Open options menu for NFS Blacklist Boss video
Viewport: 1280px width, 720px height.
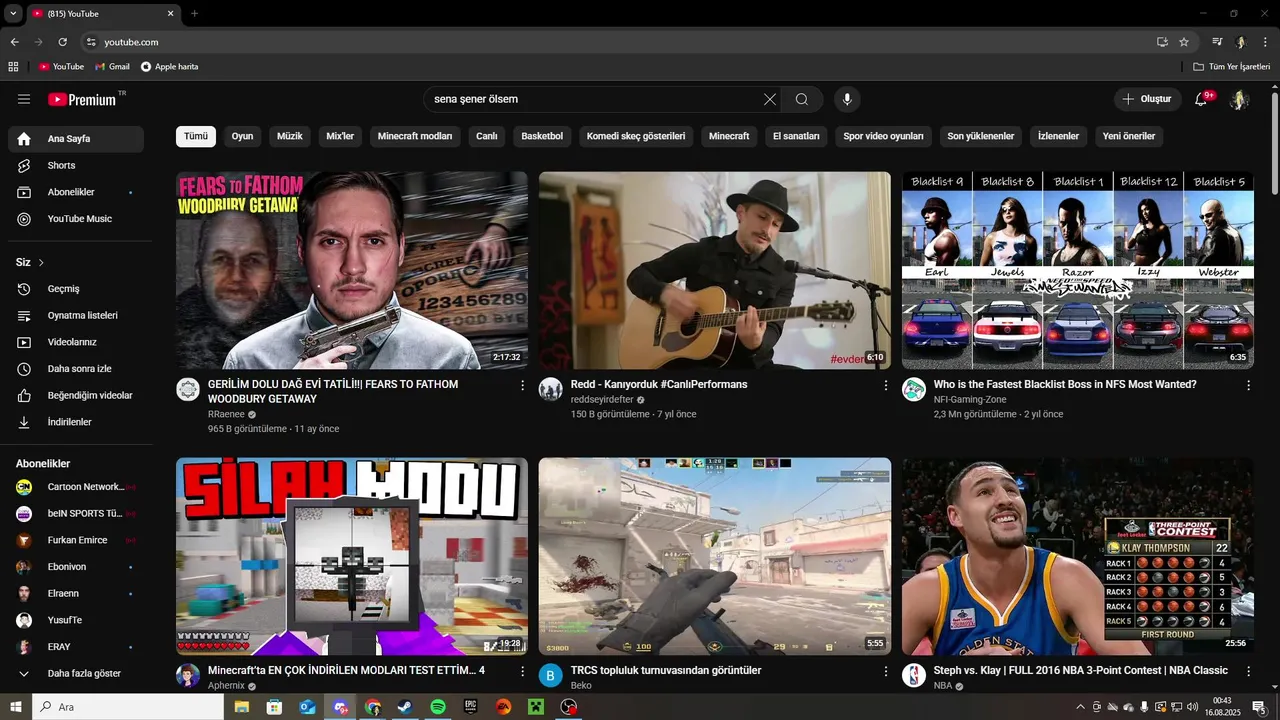[x=1248, y=385]
